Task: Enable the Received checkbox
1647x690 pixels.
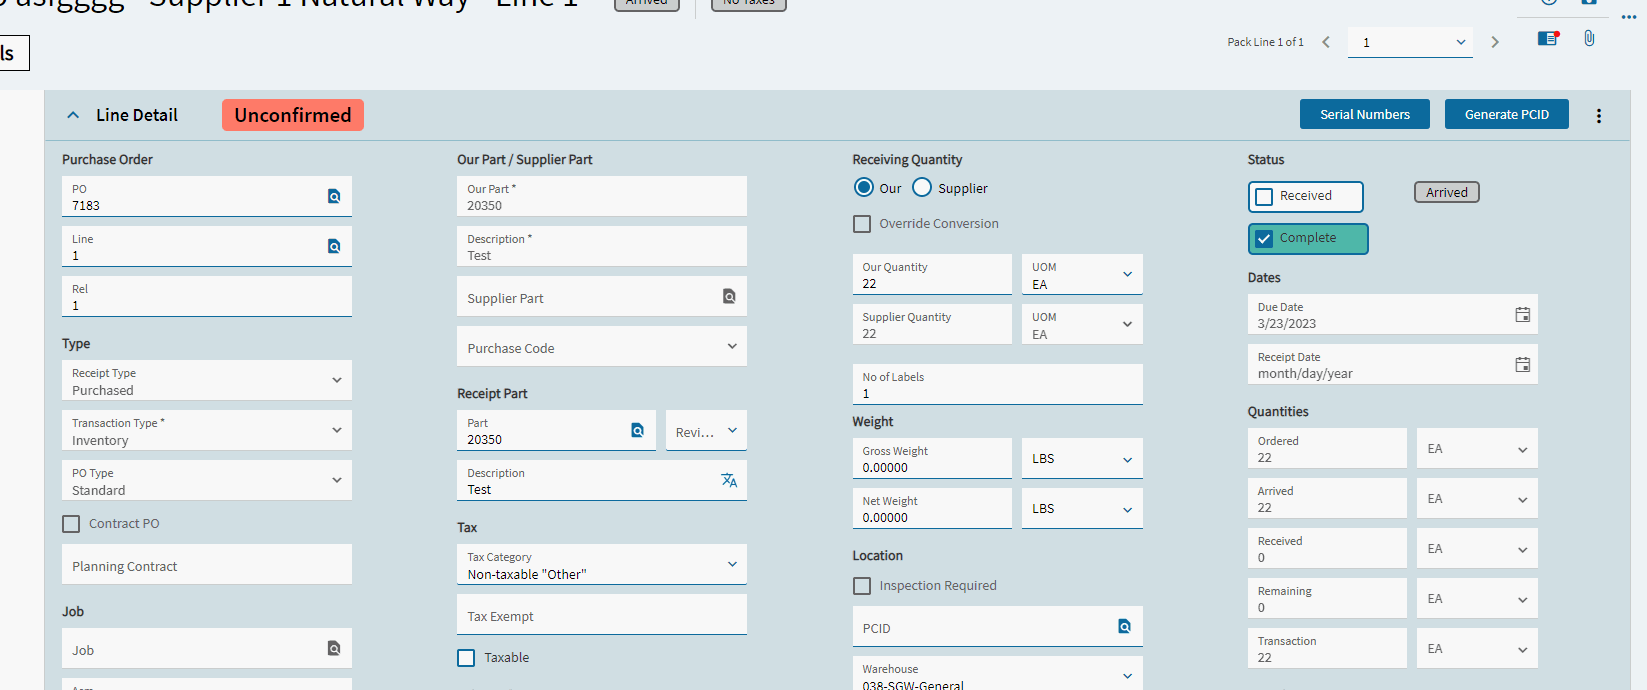Action: 1265,197
